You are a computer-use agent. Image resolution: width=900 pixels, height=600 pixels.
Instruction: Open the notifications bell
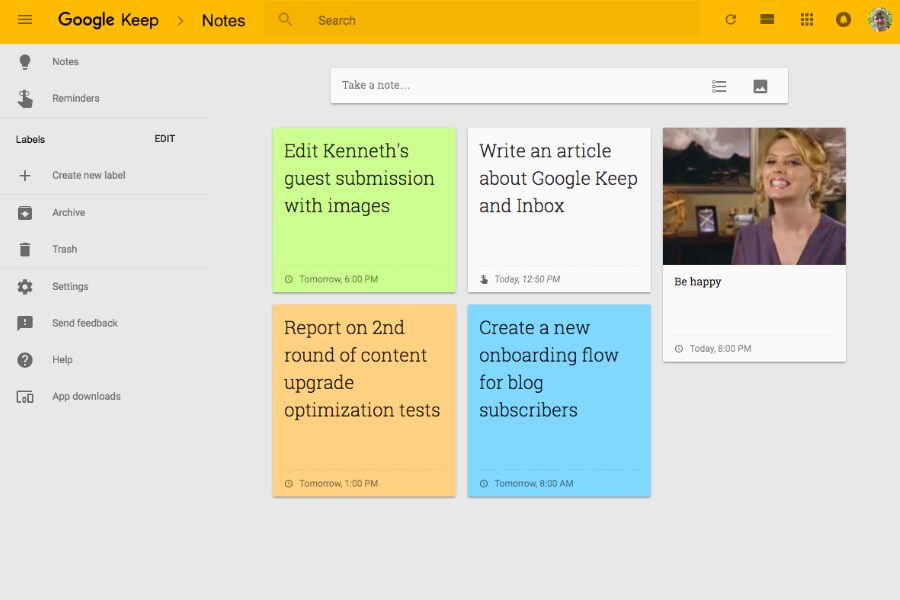point(843,20)
